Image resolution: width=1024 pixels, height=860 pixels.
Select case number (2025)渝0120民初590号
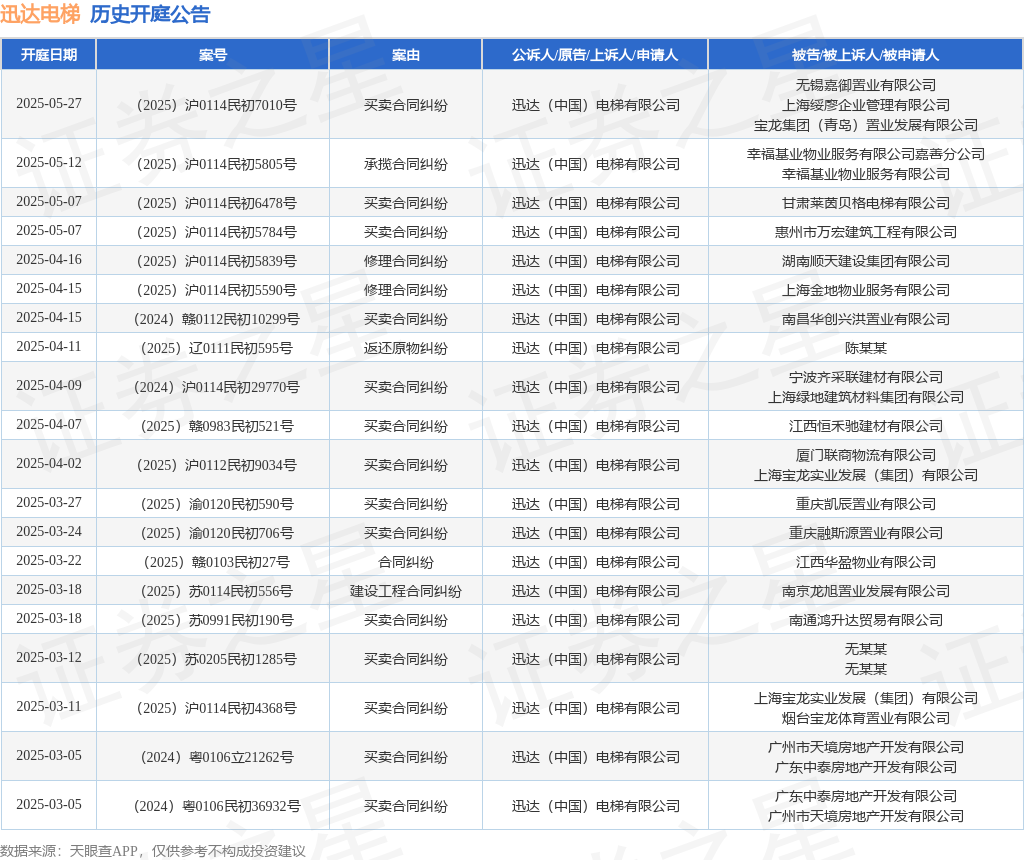[x=216, y=504]
